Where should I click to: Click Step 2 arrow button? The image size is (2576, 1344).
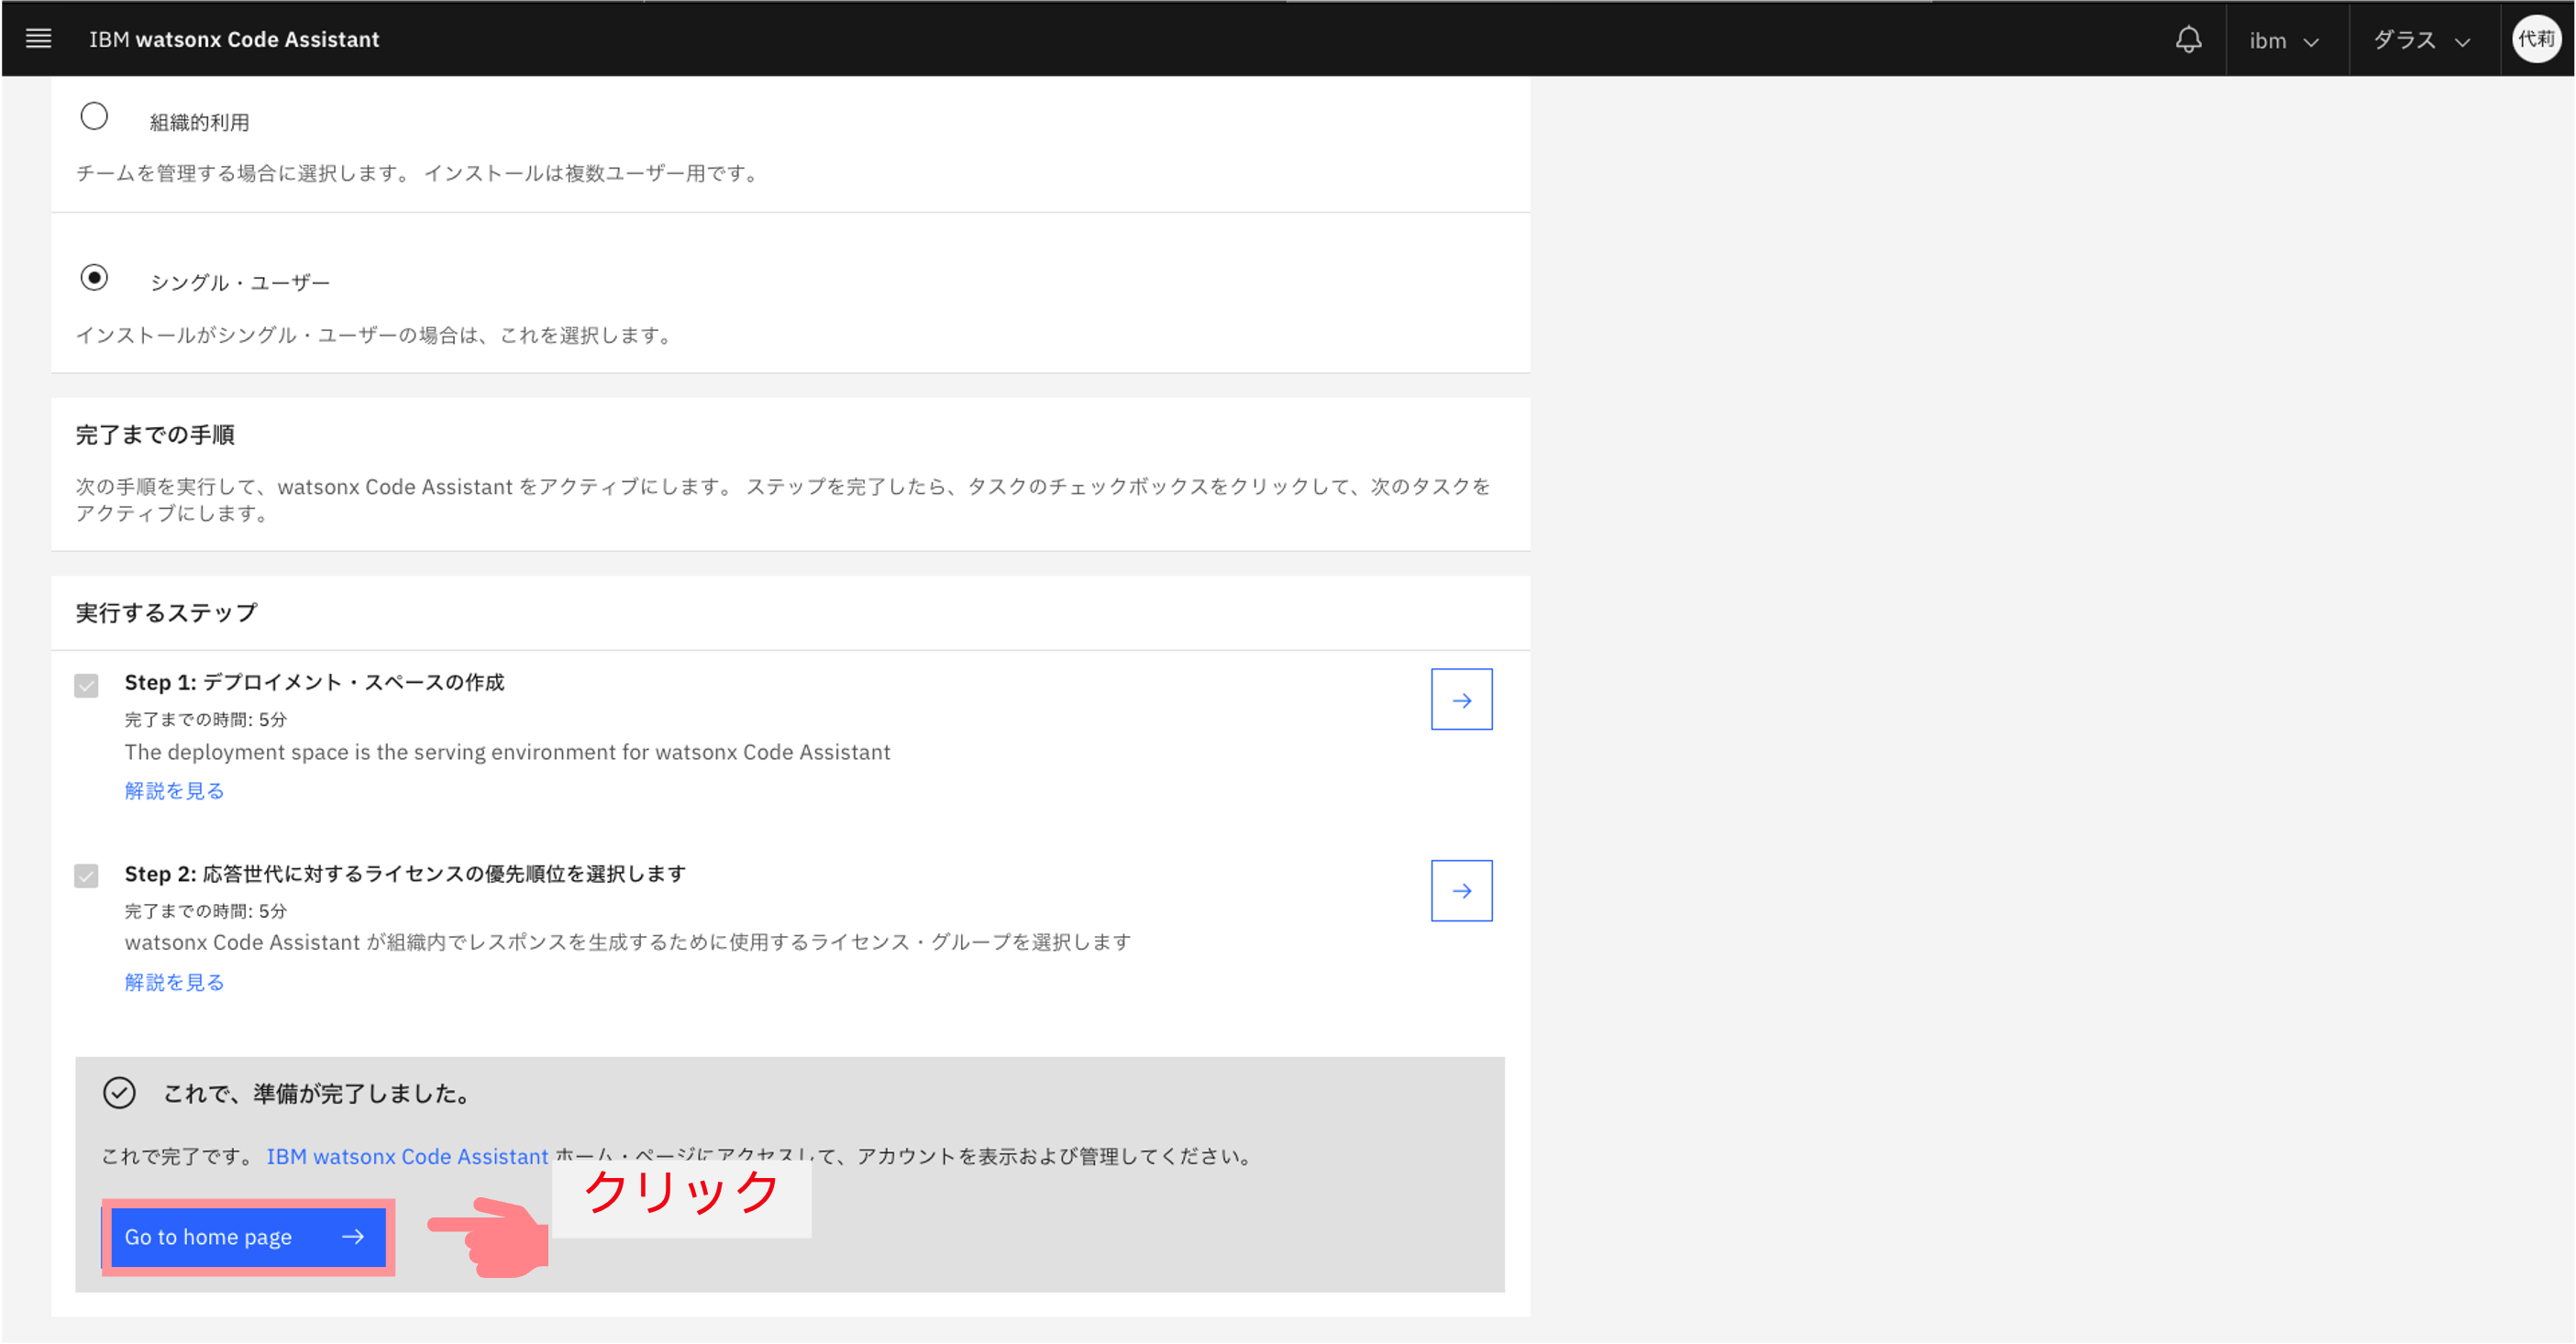pyautogui.click(x=1461, y=891)
